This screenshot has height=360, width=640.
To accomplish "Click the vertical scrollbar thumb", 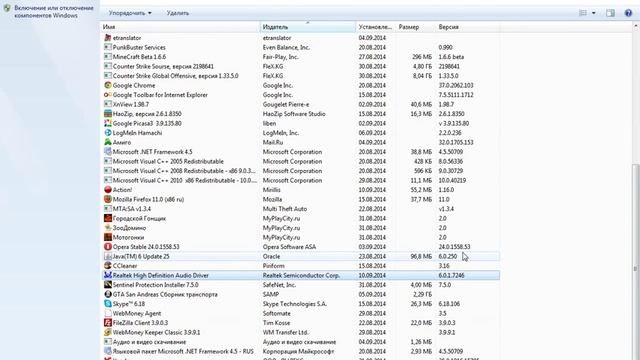I will pos(636,261).
